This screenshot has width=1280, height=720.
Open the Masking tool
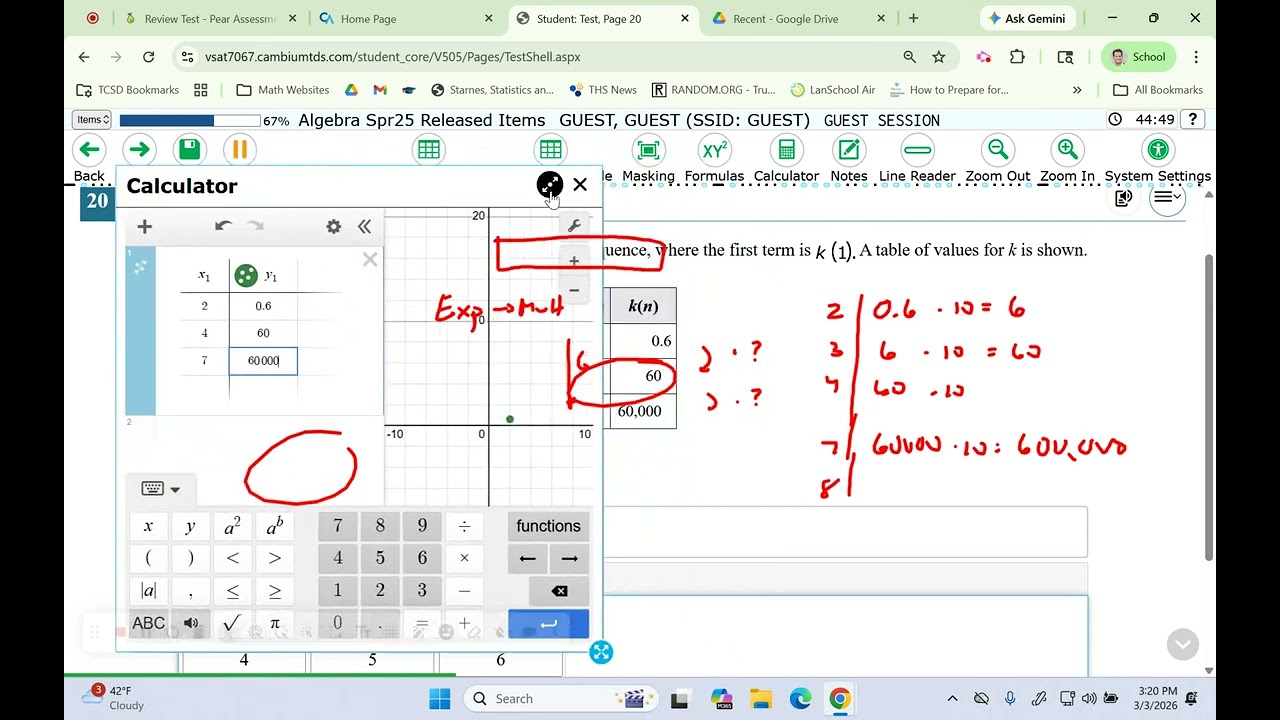tap(648, 158)
